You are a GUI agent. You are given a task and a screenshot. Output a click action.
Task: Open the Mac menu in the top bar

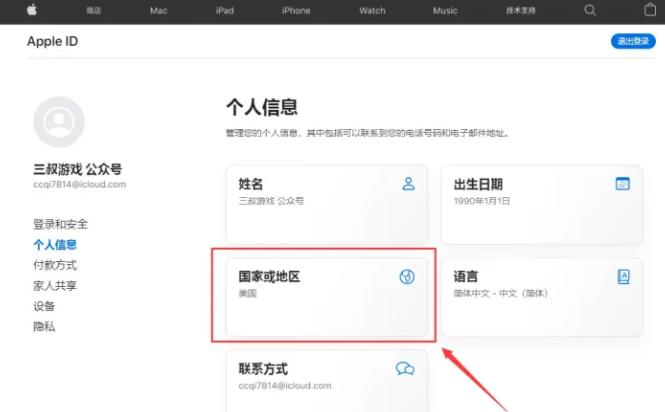[x=158, y=10]
